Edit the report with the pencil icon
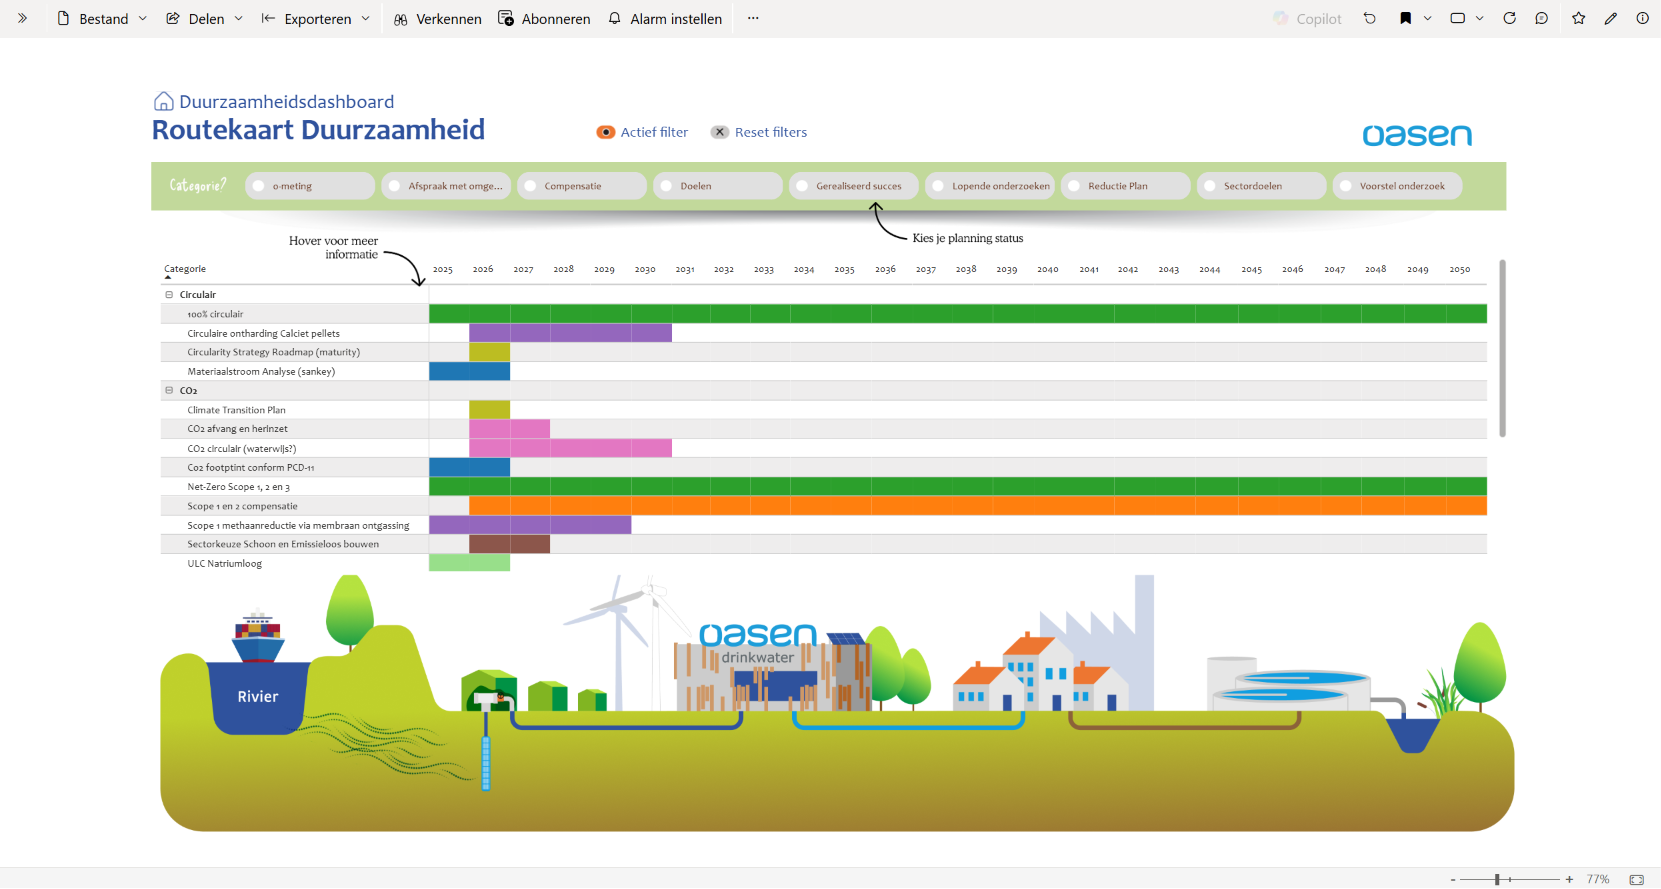The height and width of the screenshot is (889, 1661). [1611, 18]
